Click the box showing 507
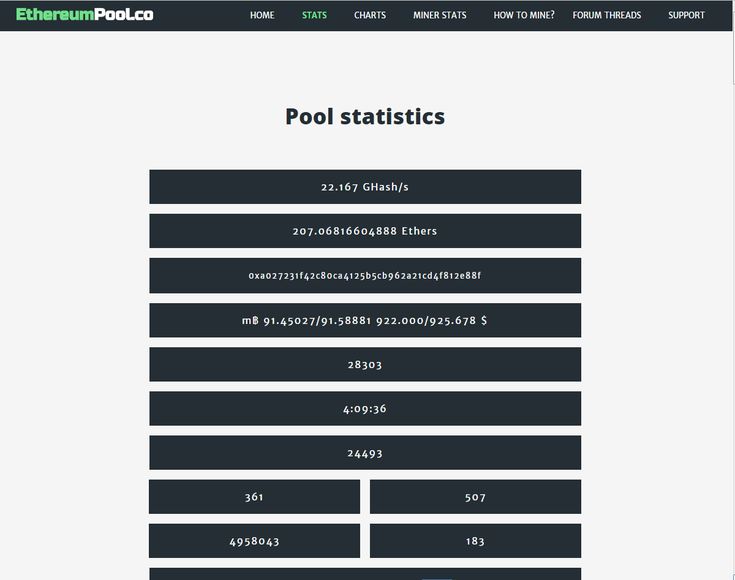This screenshot has height=580, width=735. (475, 497)
